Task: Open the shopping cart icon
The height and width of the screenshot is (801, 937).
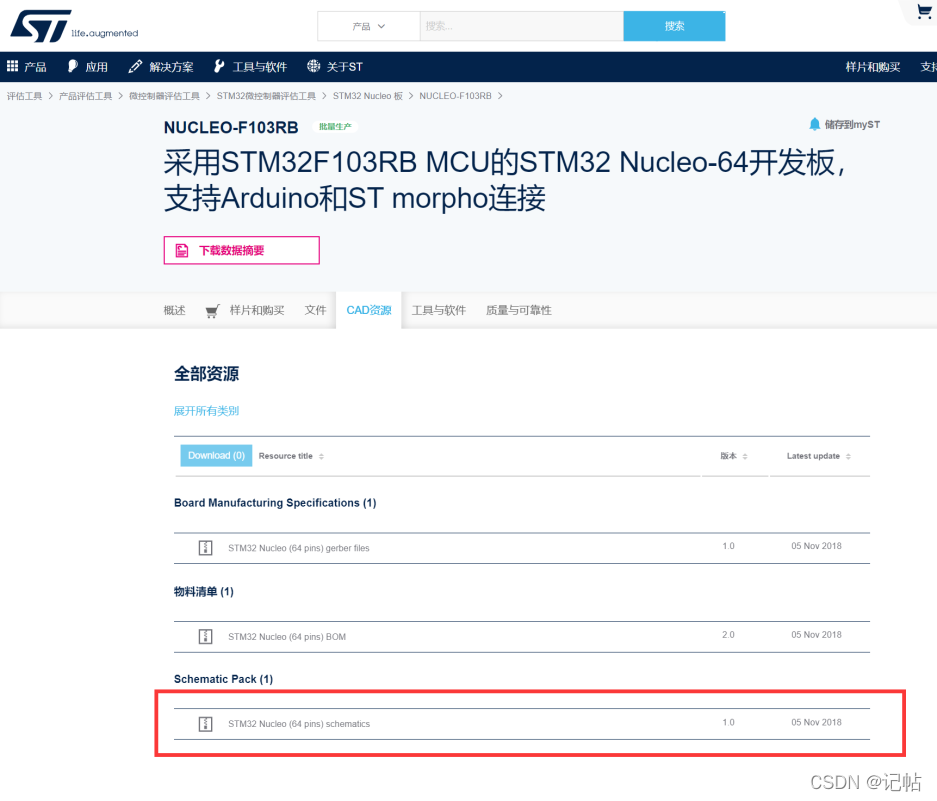Action: click(924, 11)
